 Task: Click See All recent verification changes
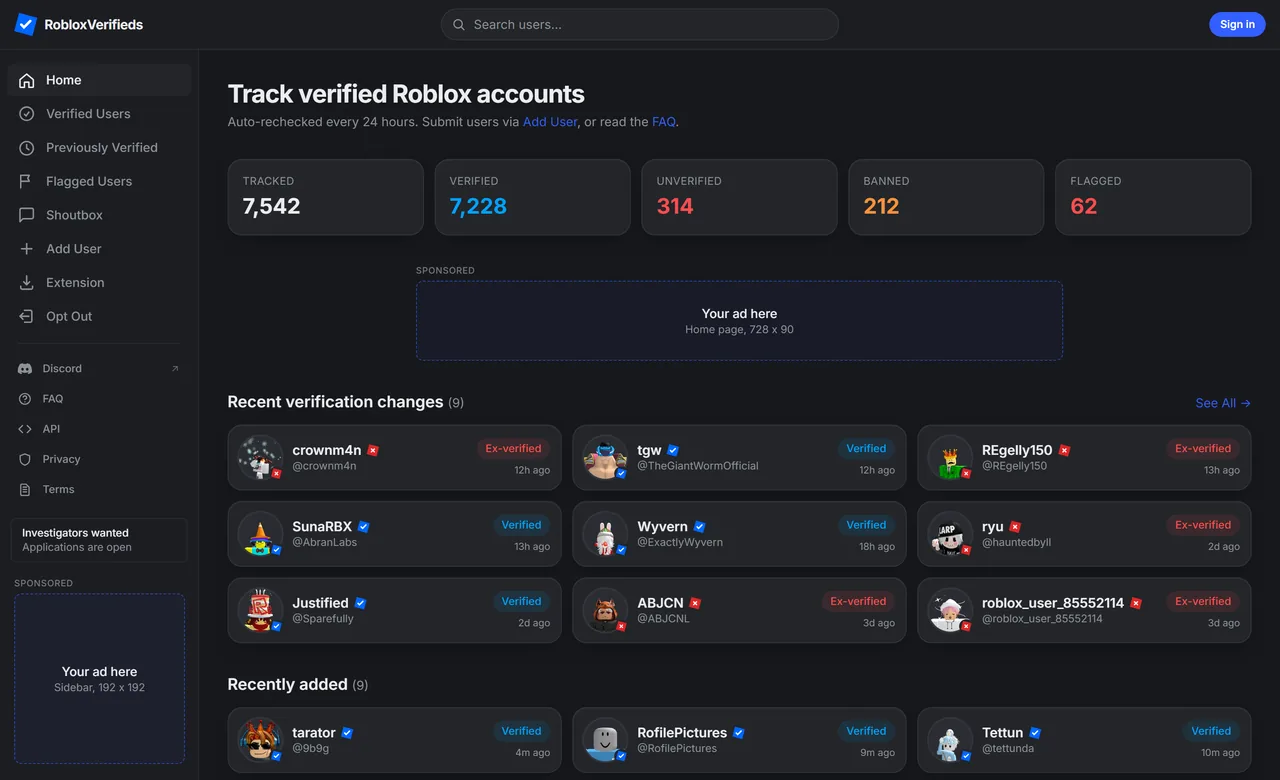click(x=1223, y=403)
